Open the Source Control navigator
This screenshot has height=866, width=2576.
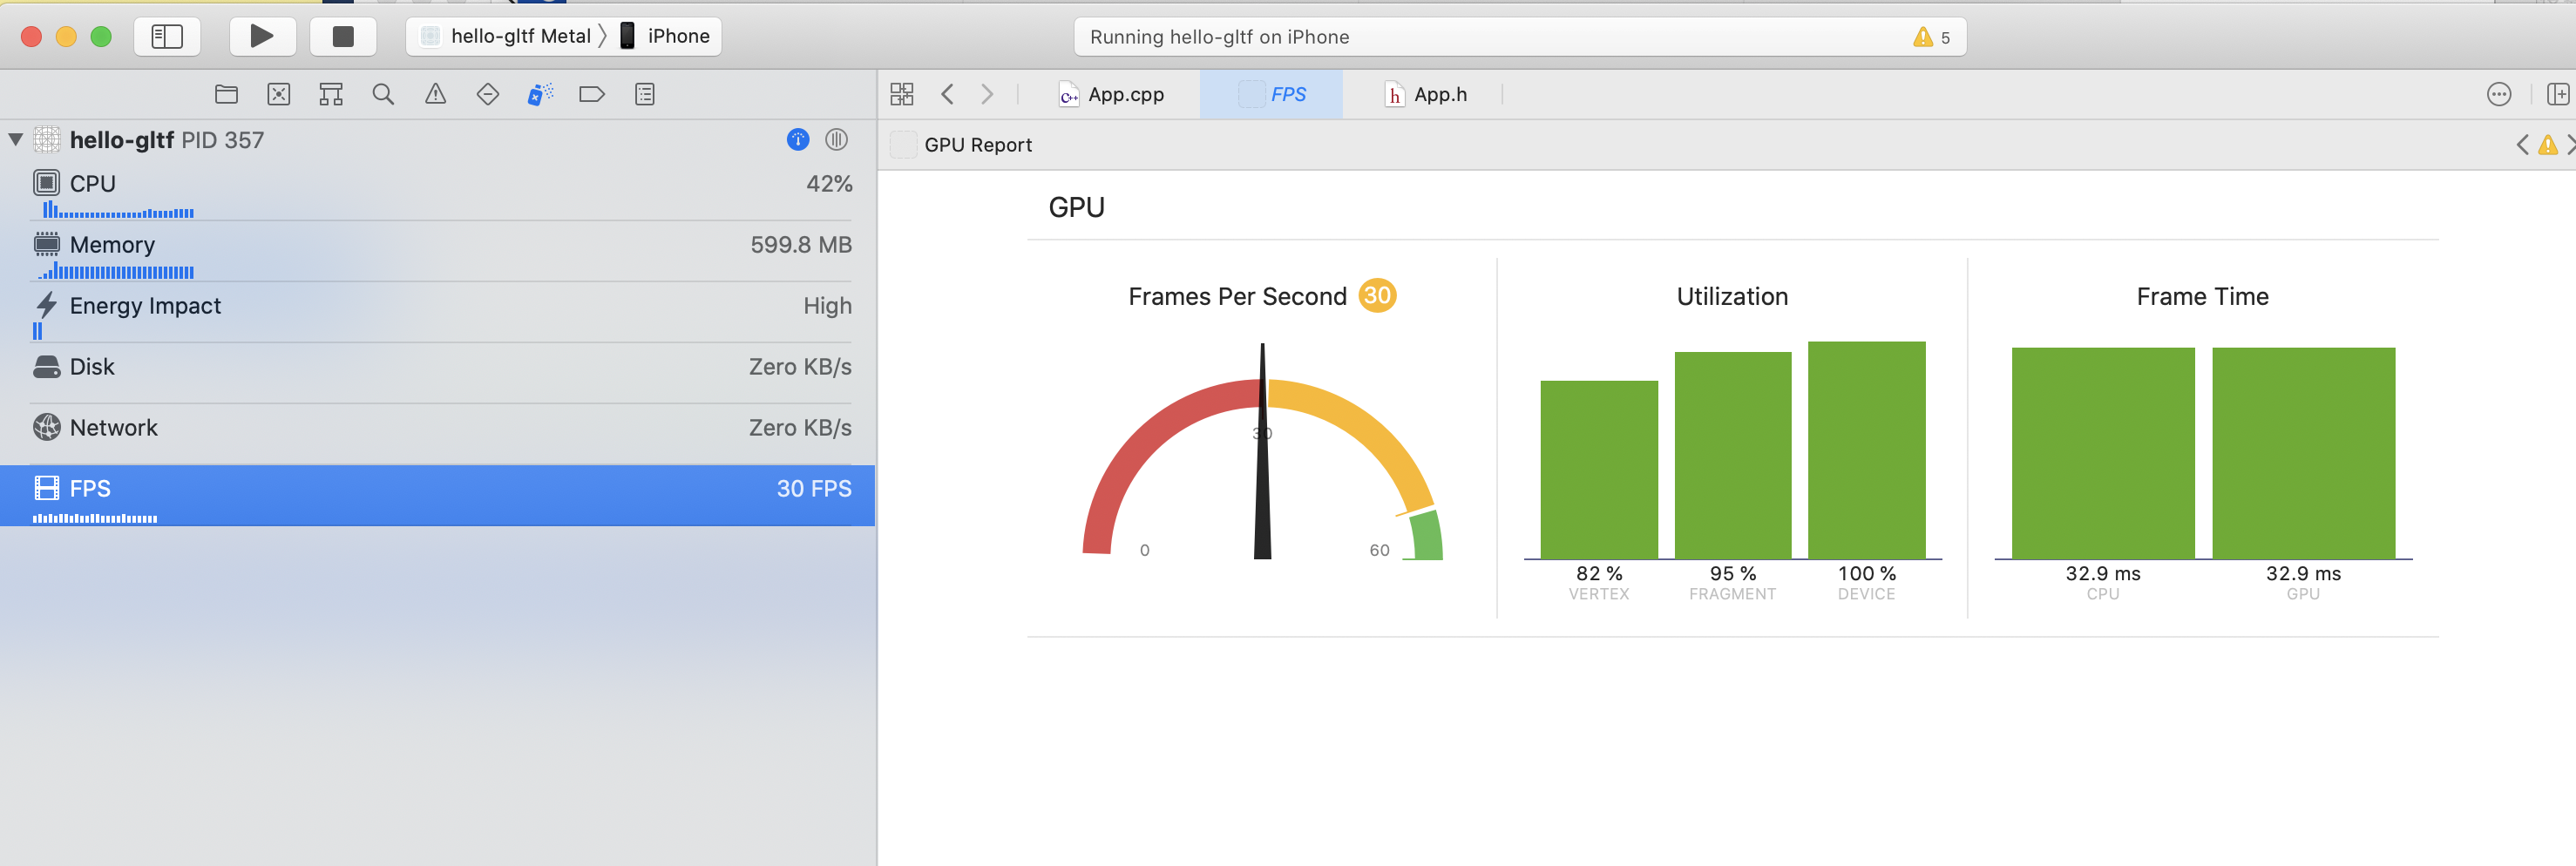click(x=279, y=94)
